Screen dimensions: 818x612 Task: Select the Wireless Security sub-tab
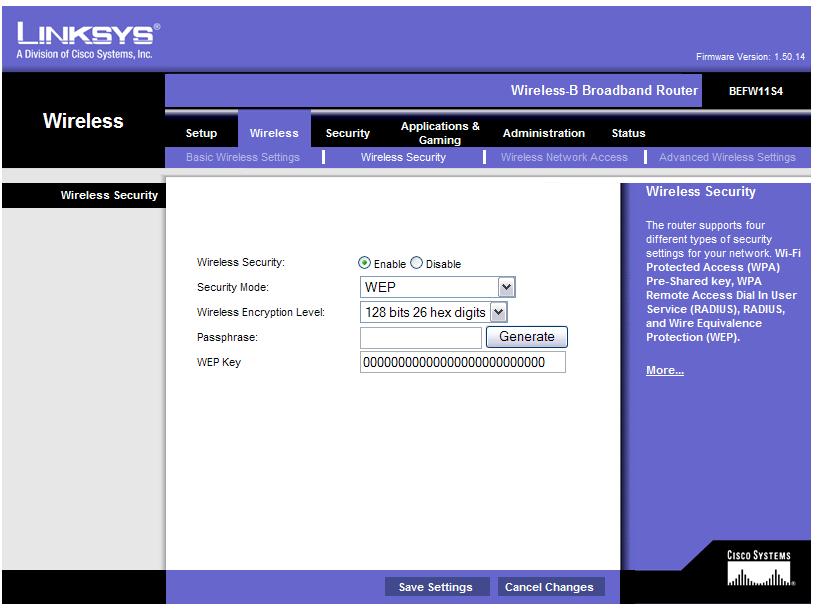click(403, 157)
